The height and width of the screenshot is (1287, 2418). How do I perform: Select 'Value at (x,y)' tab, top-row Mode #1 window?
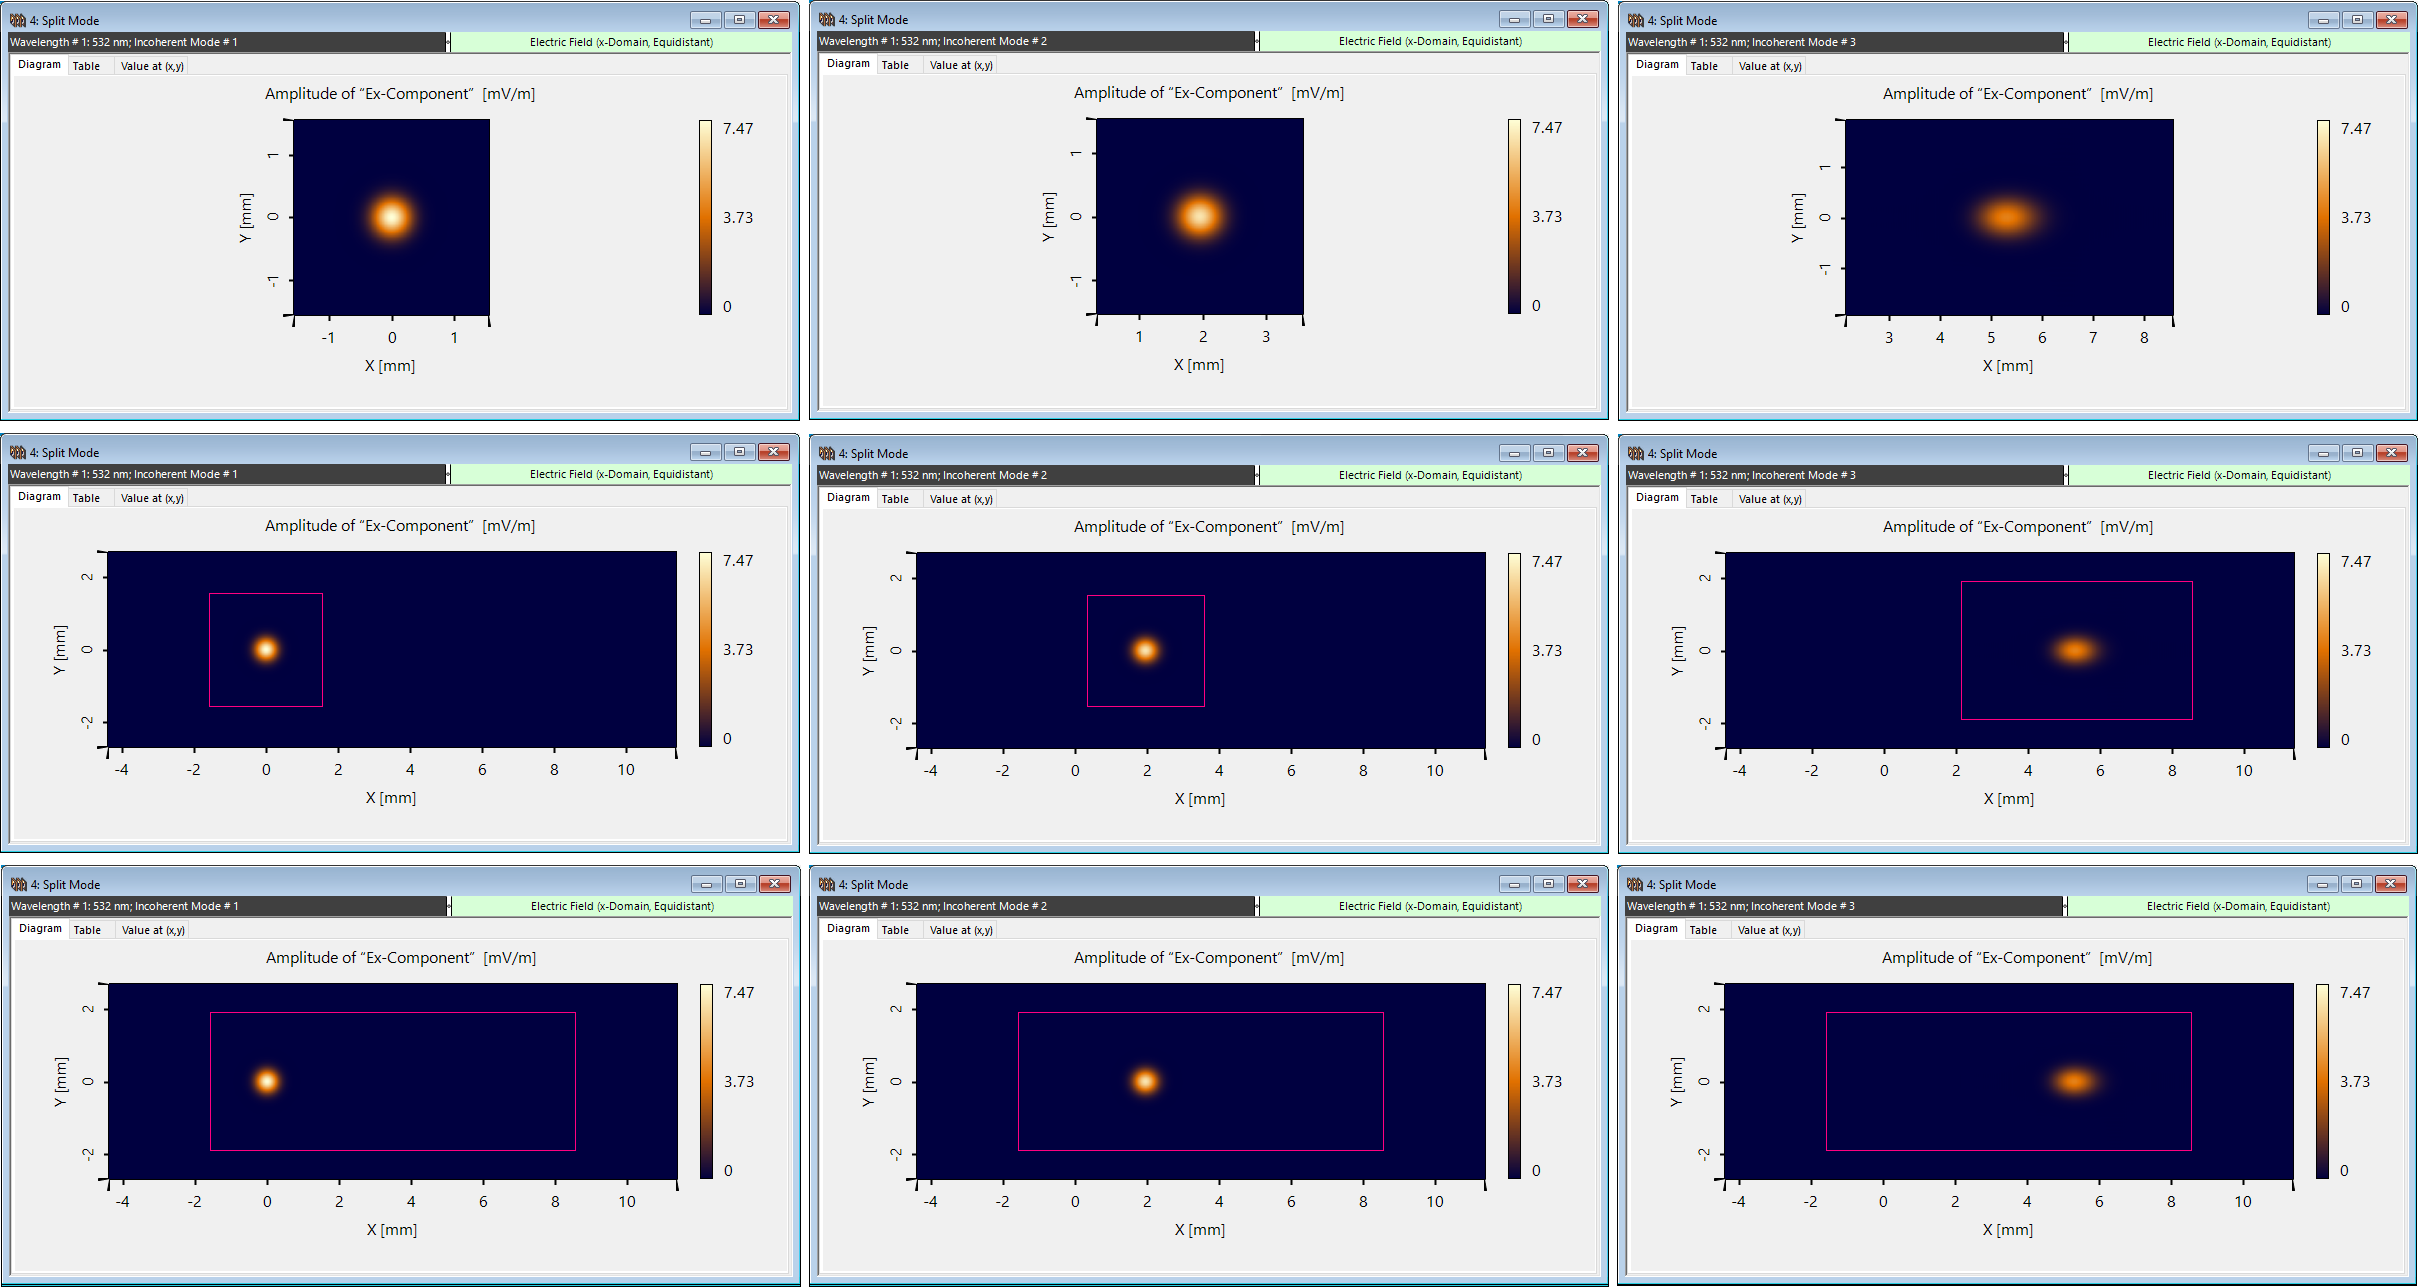[x=152, y=66]
